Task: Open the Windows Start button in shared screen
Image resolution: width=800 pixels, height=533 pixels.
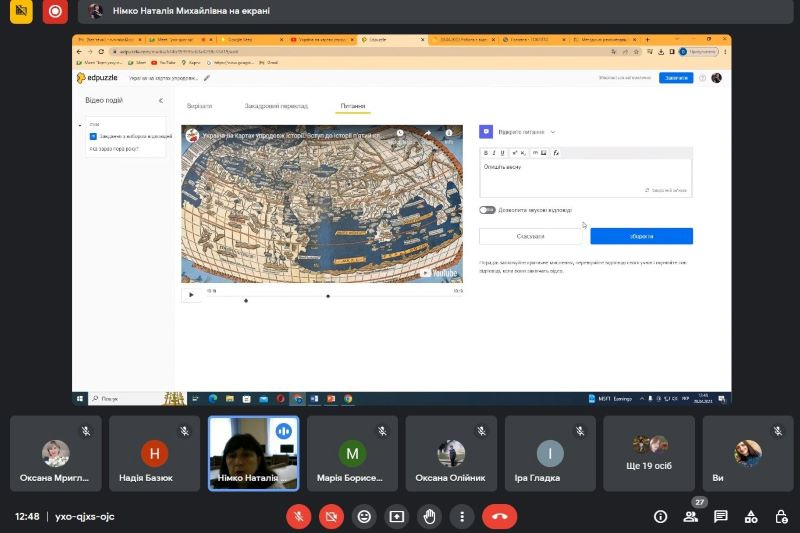Action: [80, 399]
